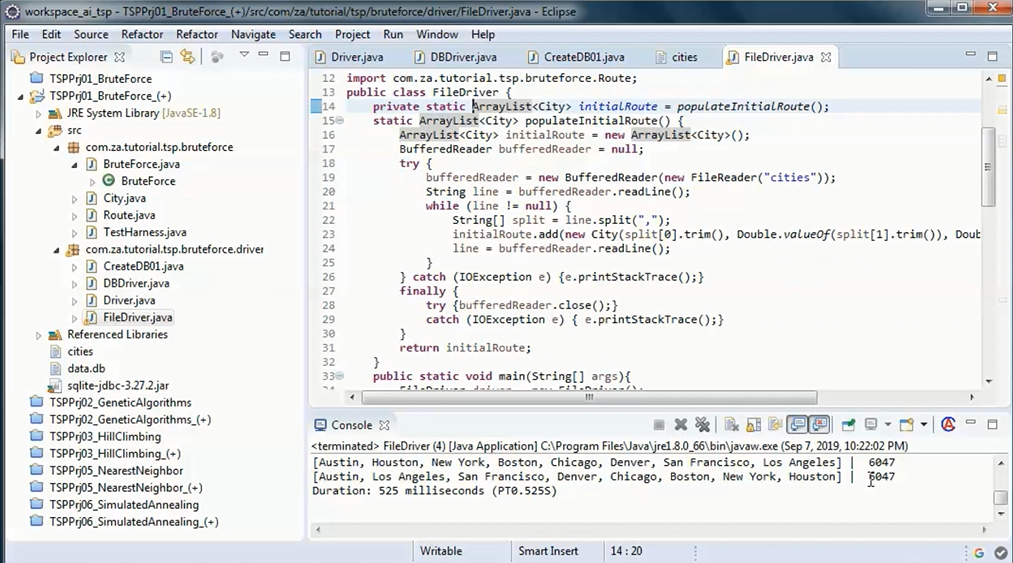1013x563 pixels.
Task: Open the Source menu
Action: 91,34
